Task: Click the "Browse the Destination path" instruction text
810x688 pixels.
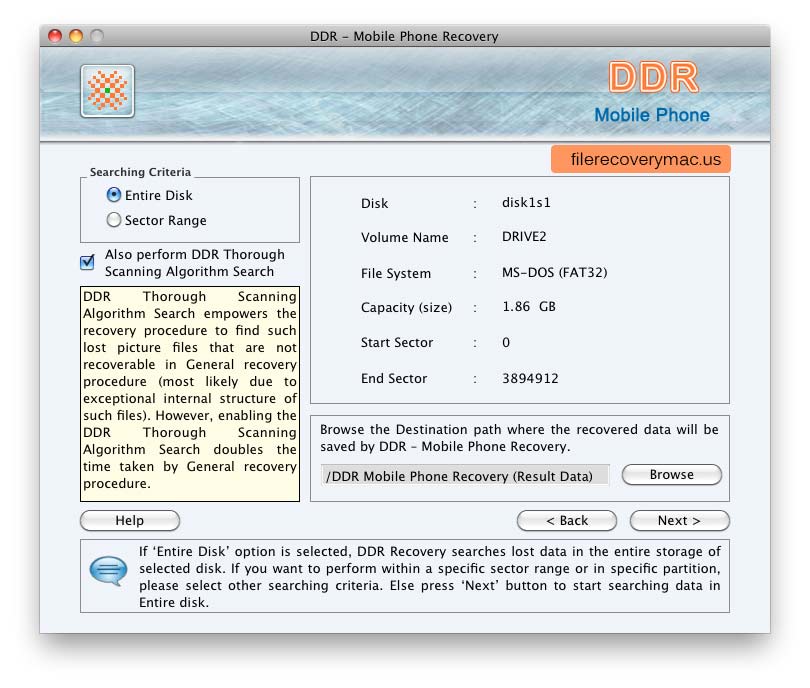Action: (519, 438)
